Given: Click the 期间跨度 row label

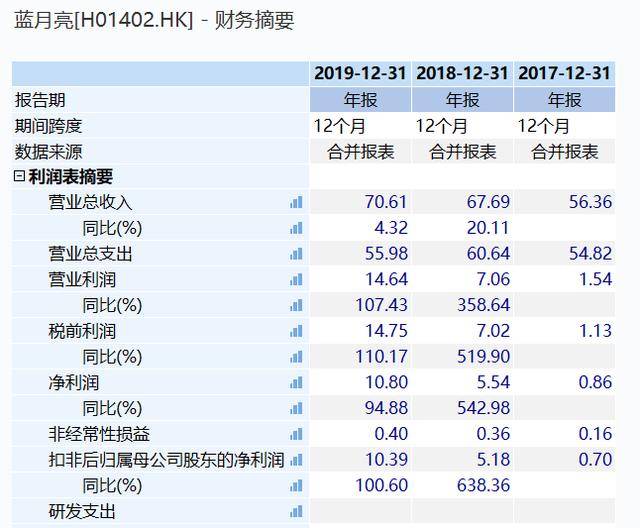Looking at the screenshot, I should click(48, 126).
